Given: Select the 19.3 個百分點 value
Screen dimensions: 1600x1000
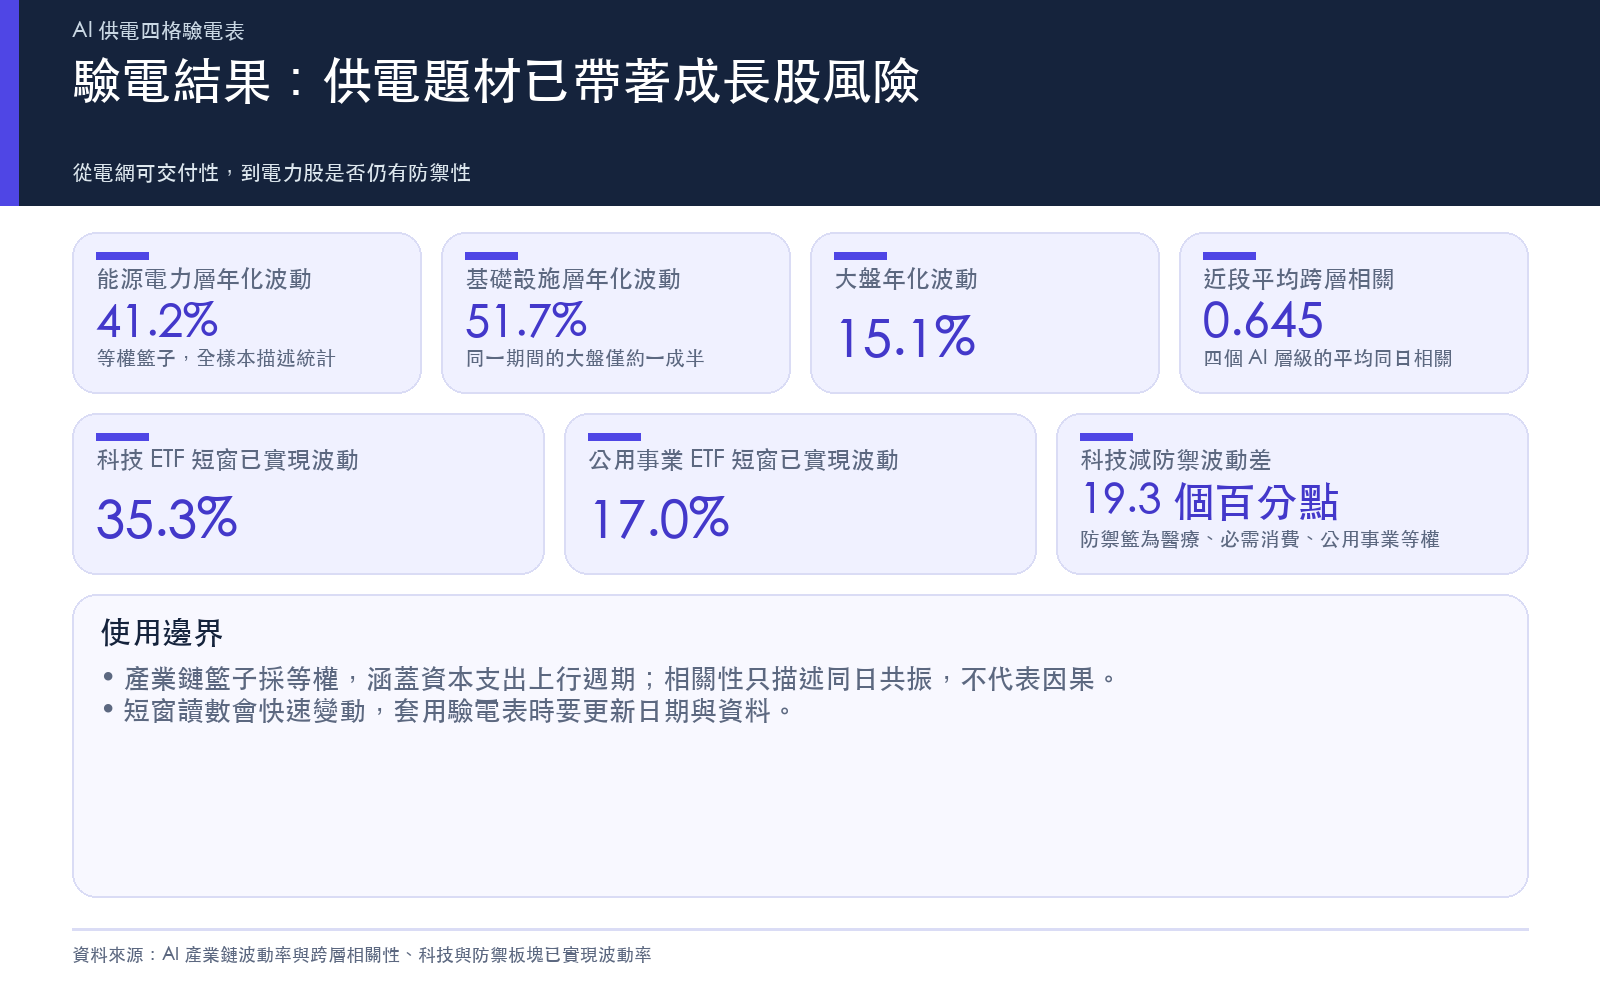Looking at the screenshot, I should click(x=1211, y=501).
